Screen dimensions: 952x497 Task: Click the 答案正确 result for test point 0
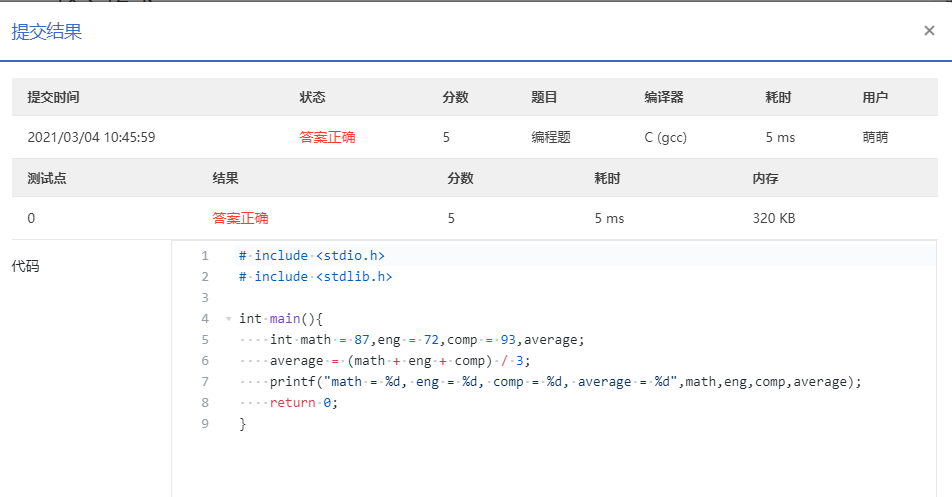coord(240,218)
